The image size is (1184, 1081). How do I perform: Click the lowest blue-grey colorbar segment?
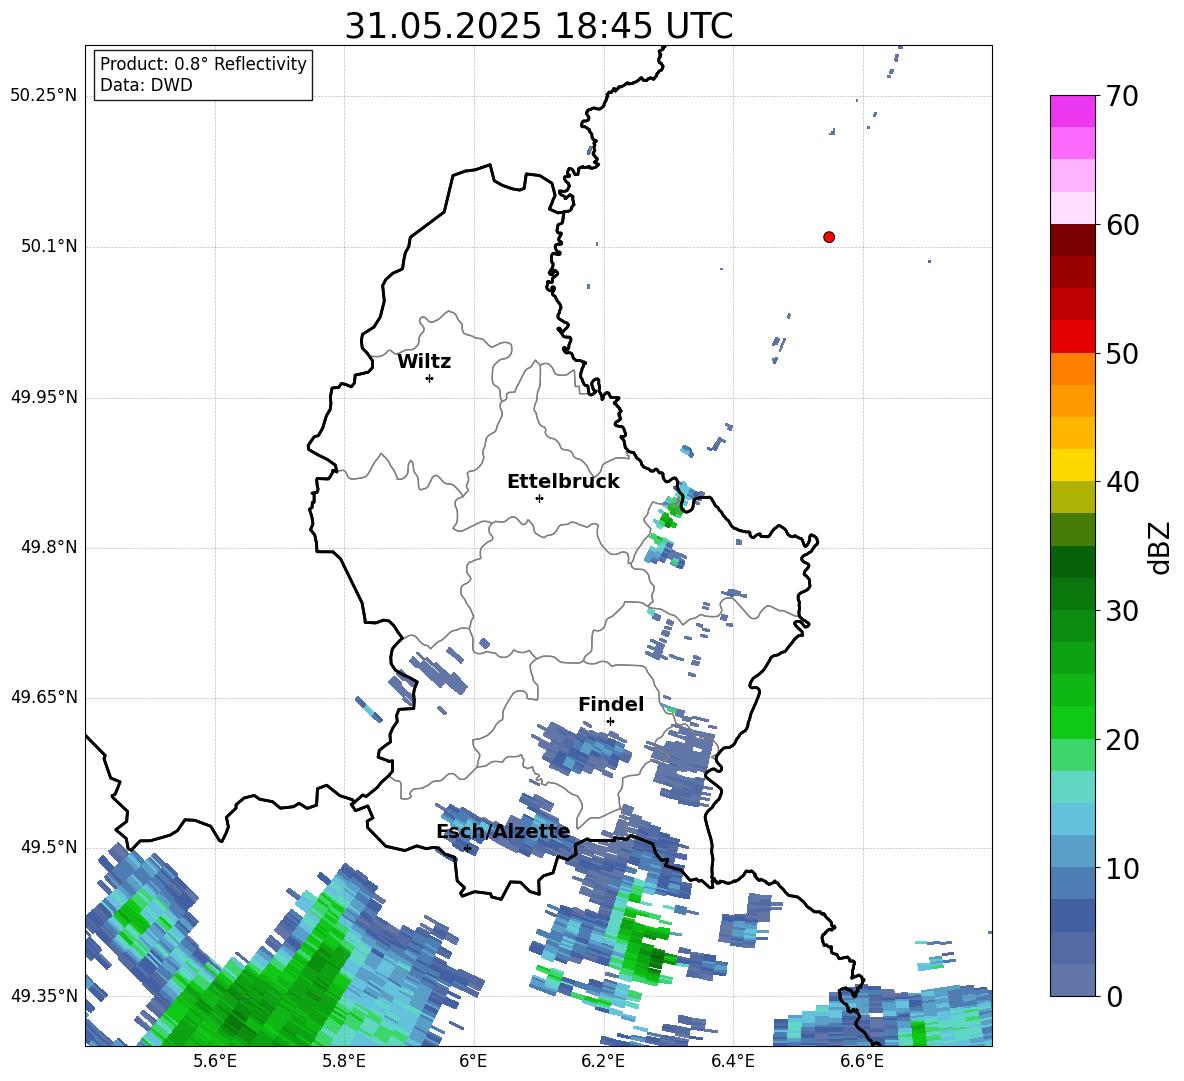(1072, 980)
